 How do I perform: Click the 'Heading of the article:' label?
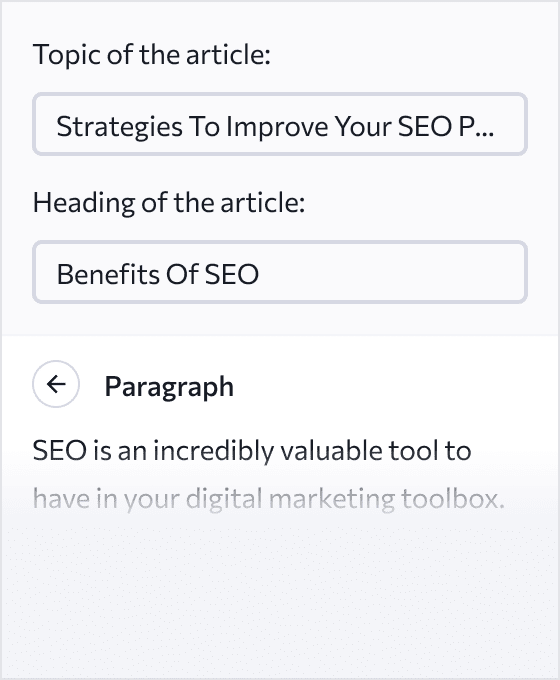[169, 203]
